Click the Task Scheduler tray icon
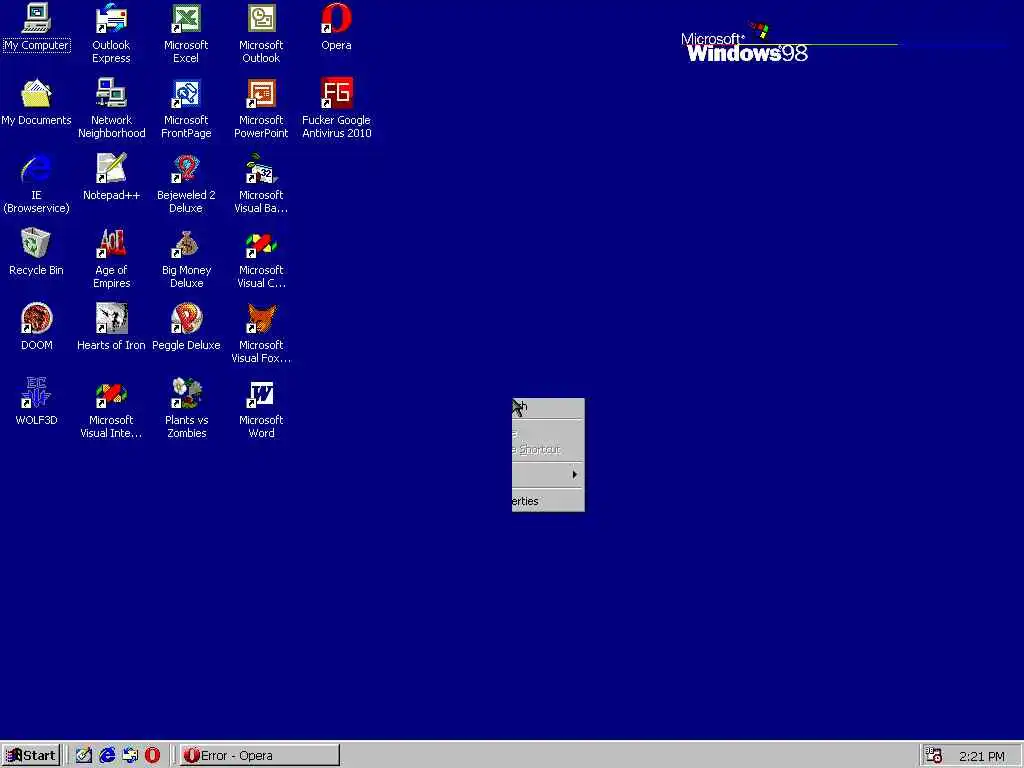This screenshot has width=1024, height=768. click(x=934, y=756)
